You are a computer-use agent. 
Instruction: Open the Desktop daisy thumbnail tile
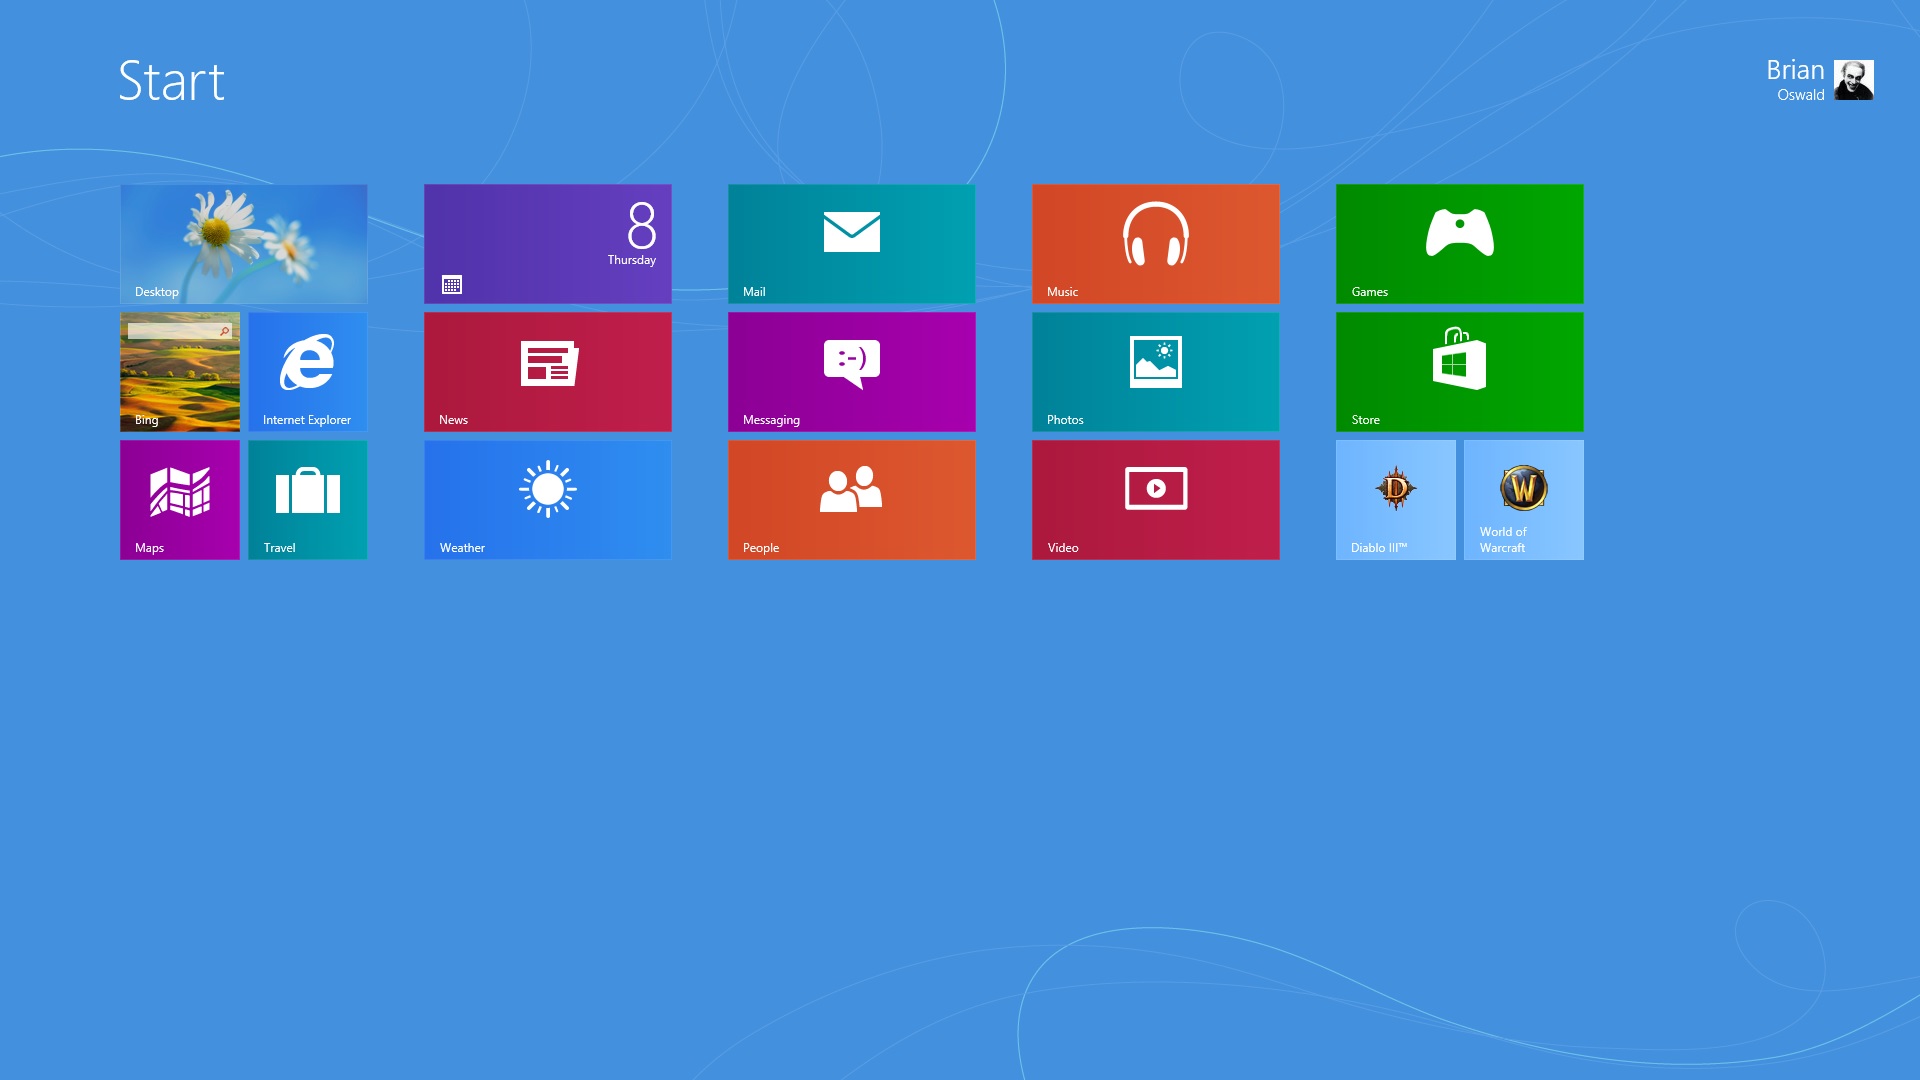243,243
